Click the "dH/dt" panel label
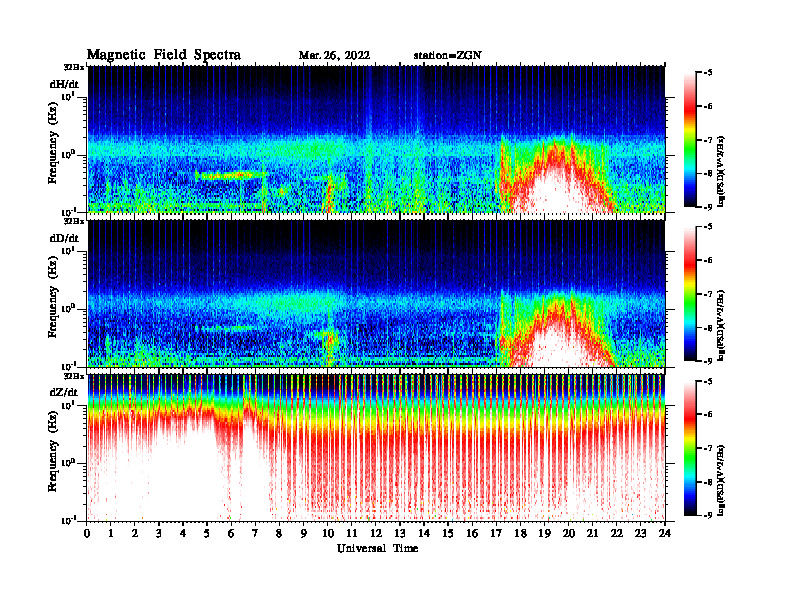Image resolution: width=792 pixels, height=612 pixels. pos(64,84)
